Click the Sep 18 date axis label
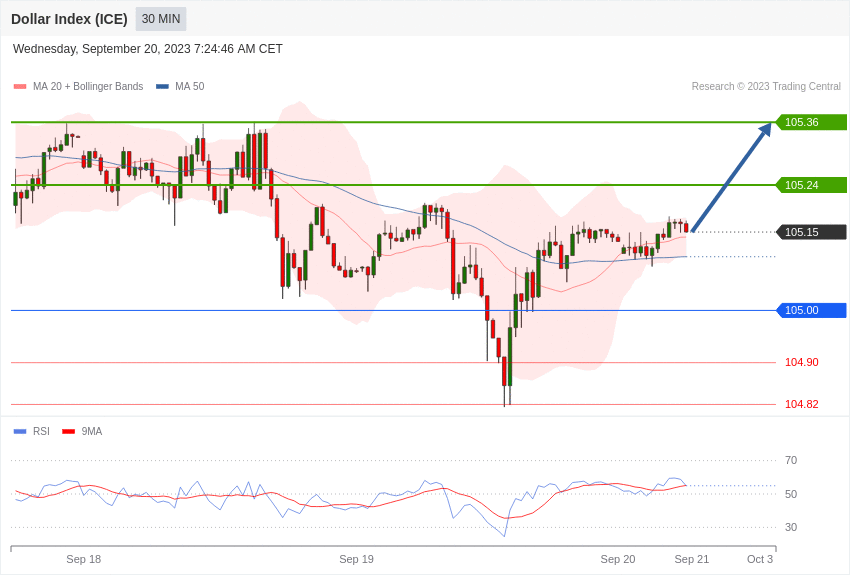 click(83, 559)
